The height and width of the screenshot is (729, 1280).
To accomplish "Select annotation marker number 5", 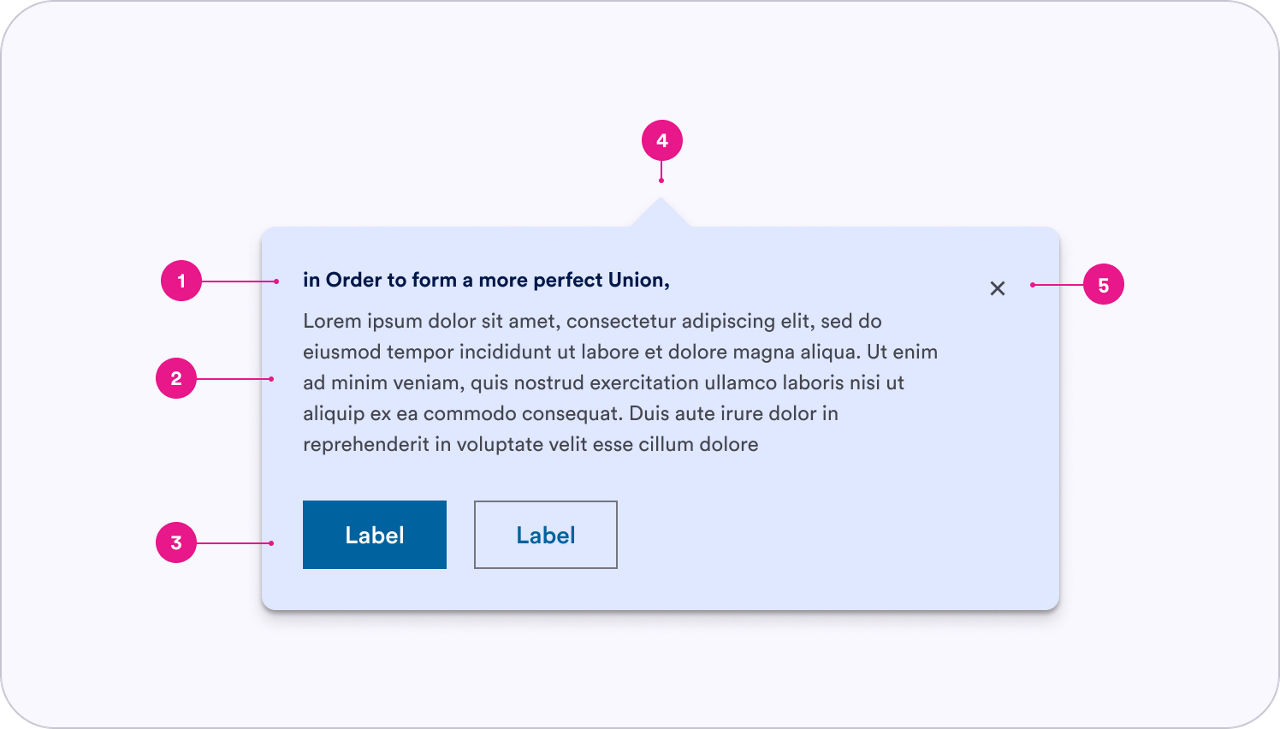I will (x=1103, y=285).
